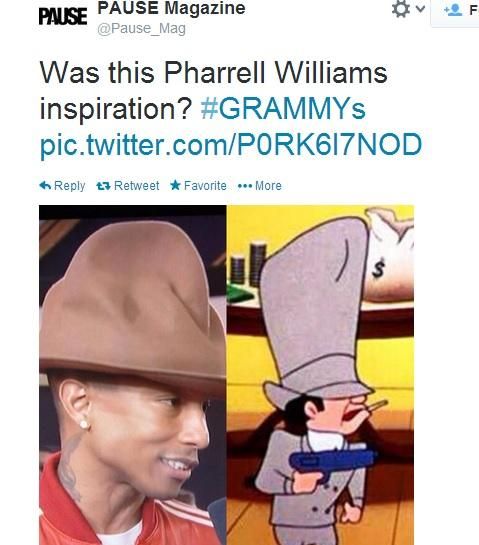Visit the PAUSE Magazine profile name
479x545 pixels.
[x=171, y=8]
